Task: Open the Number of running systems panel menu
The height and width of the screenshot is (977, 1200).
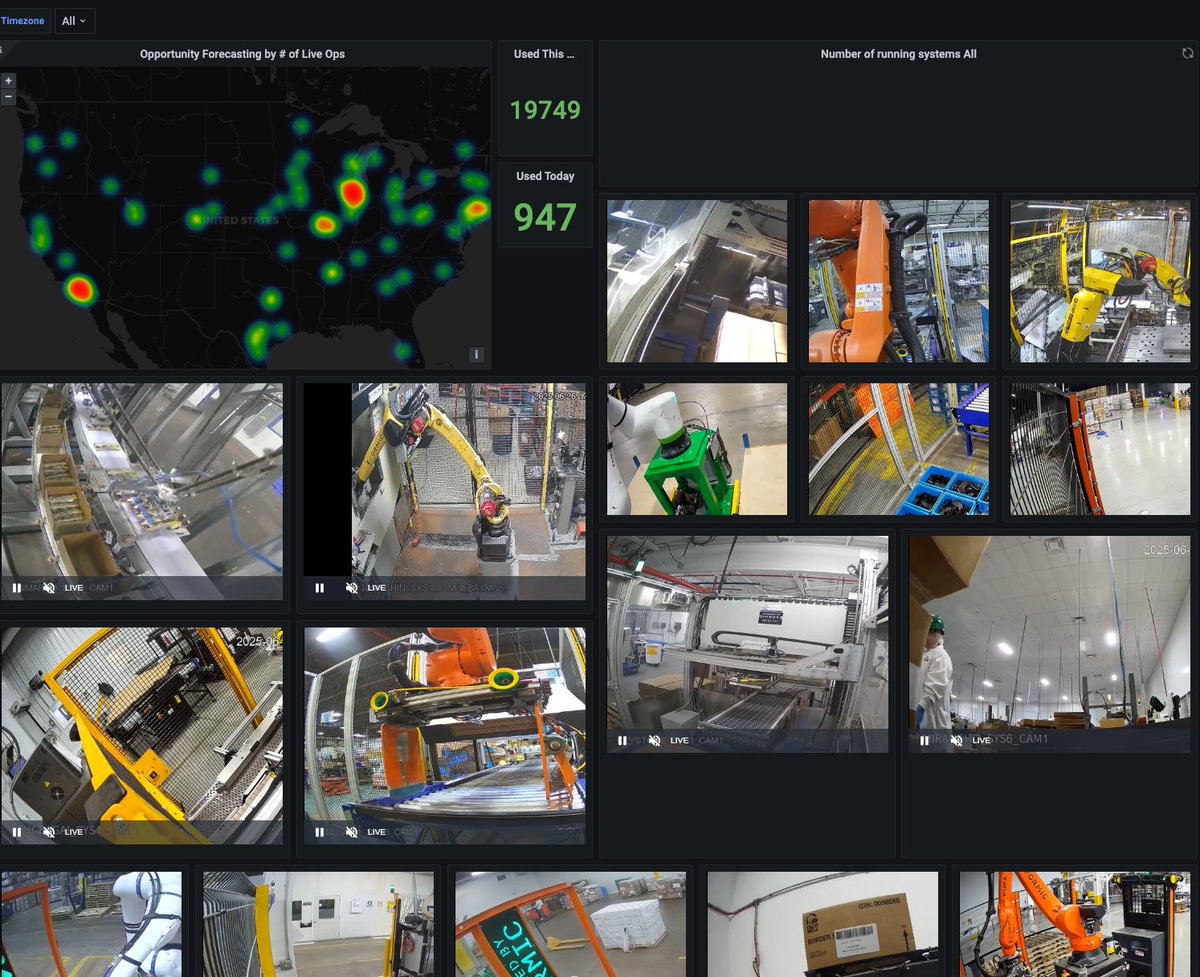Action: [x=898, y=53]
